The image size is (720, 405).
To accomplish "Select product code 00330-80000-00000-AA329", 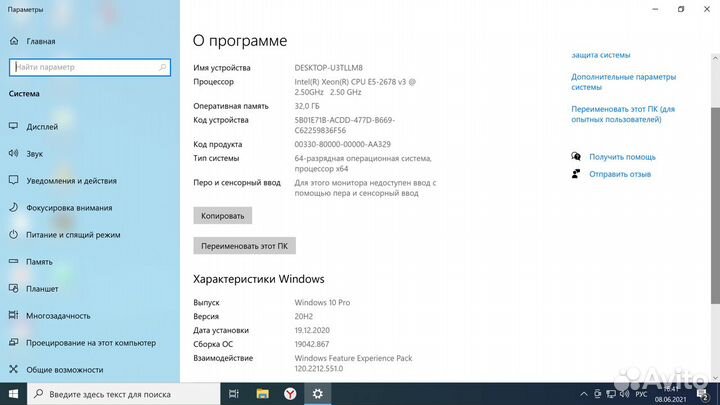I will tap(343, 144).
